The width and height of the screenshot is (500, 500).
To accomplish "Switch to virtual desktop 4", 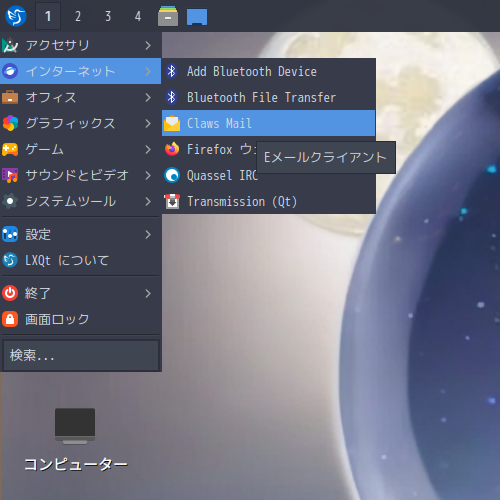I will click(x=138, y=16).
